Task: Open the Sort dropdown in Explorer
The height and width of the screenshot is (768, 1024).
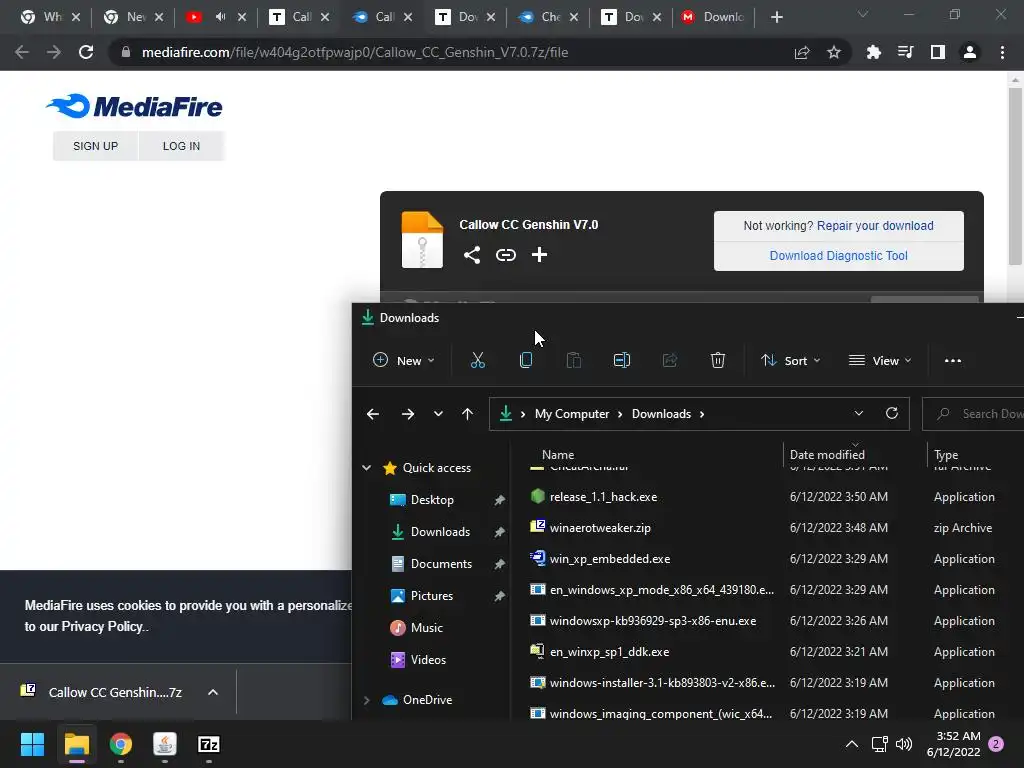Action: tap(790, 360)
